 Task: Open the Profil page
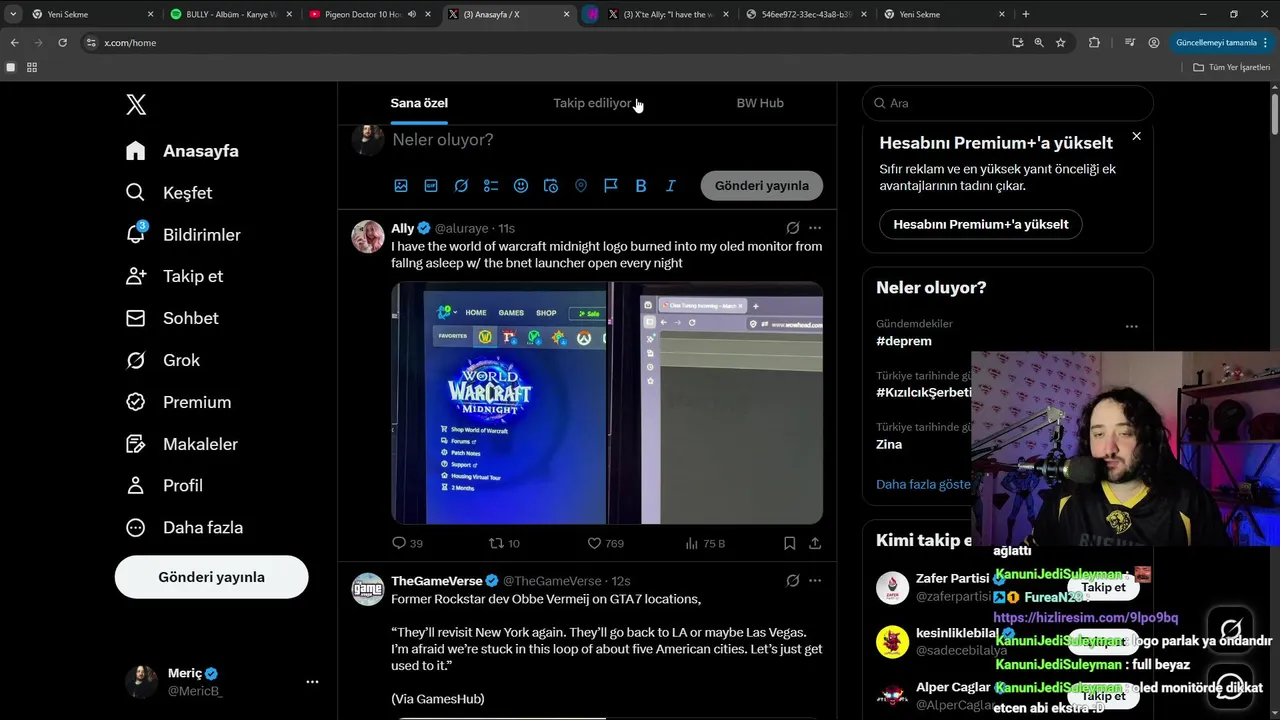point(164,486)
